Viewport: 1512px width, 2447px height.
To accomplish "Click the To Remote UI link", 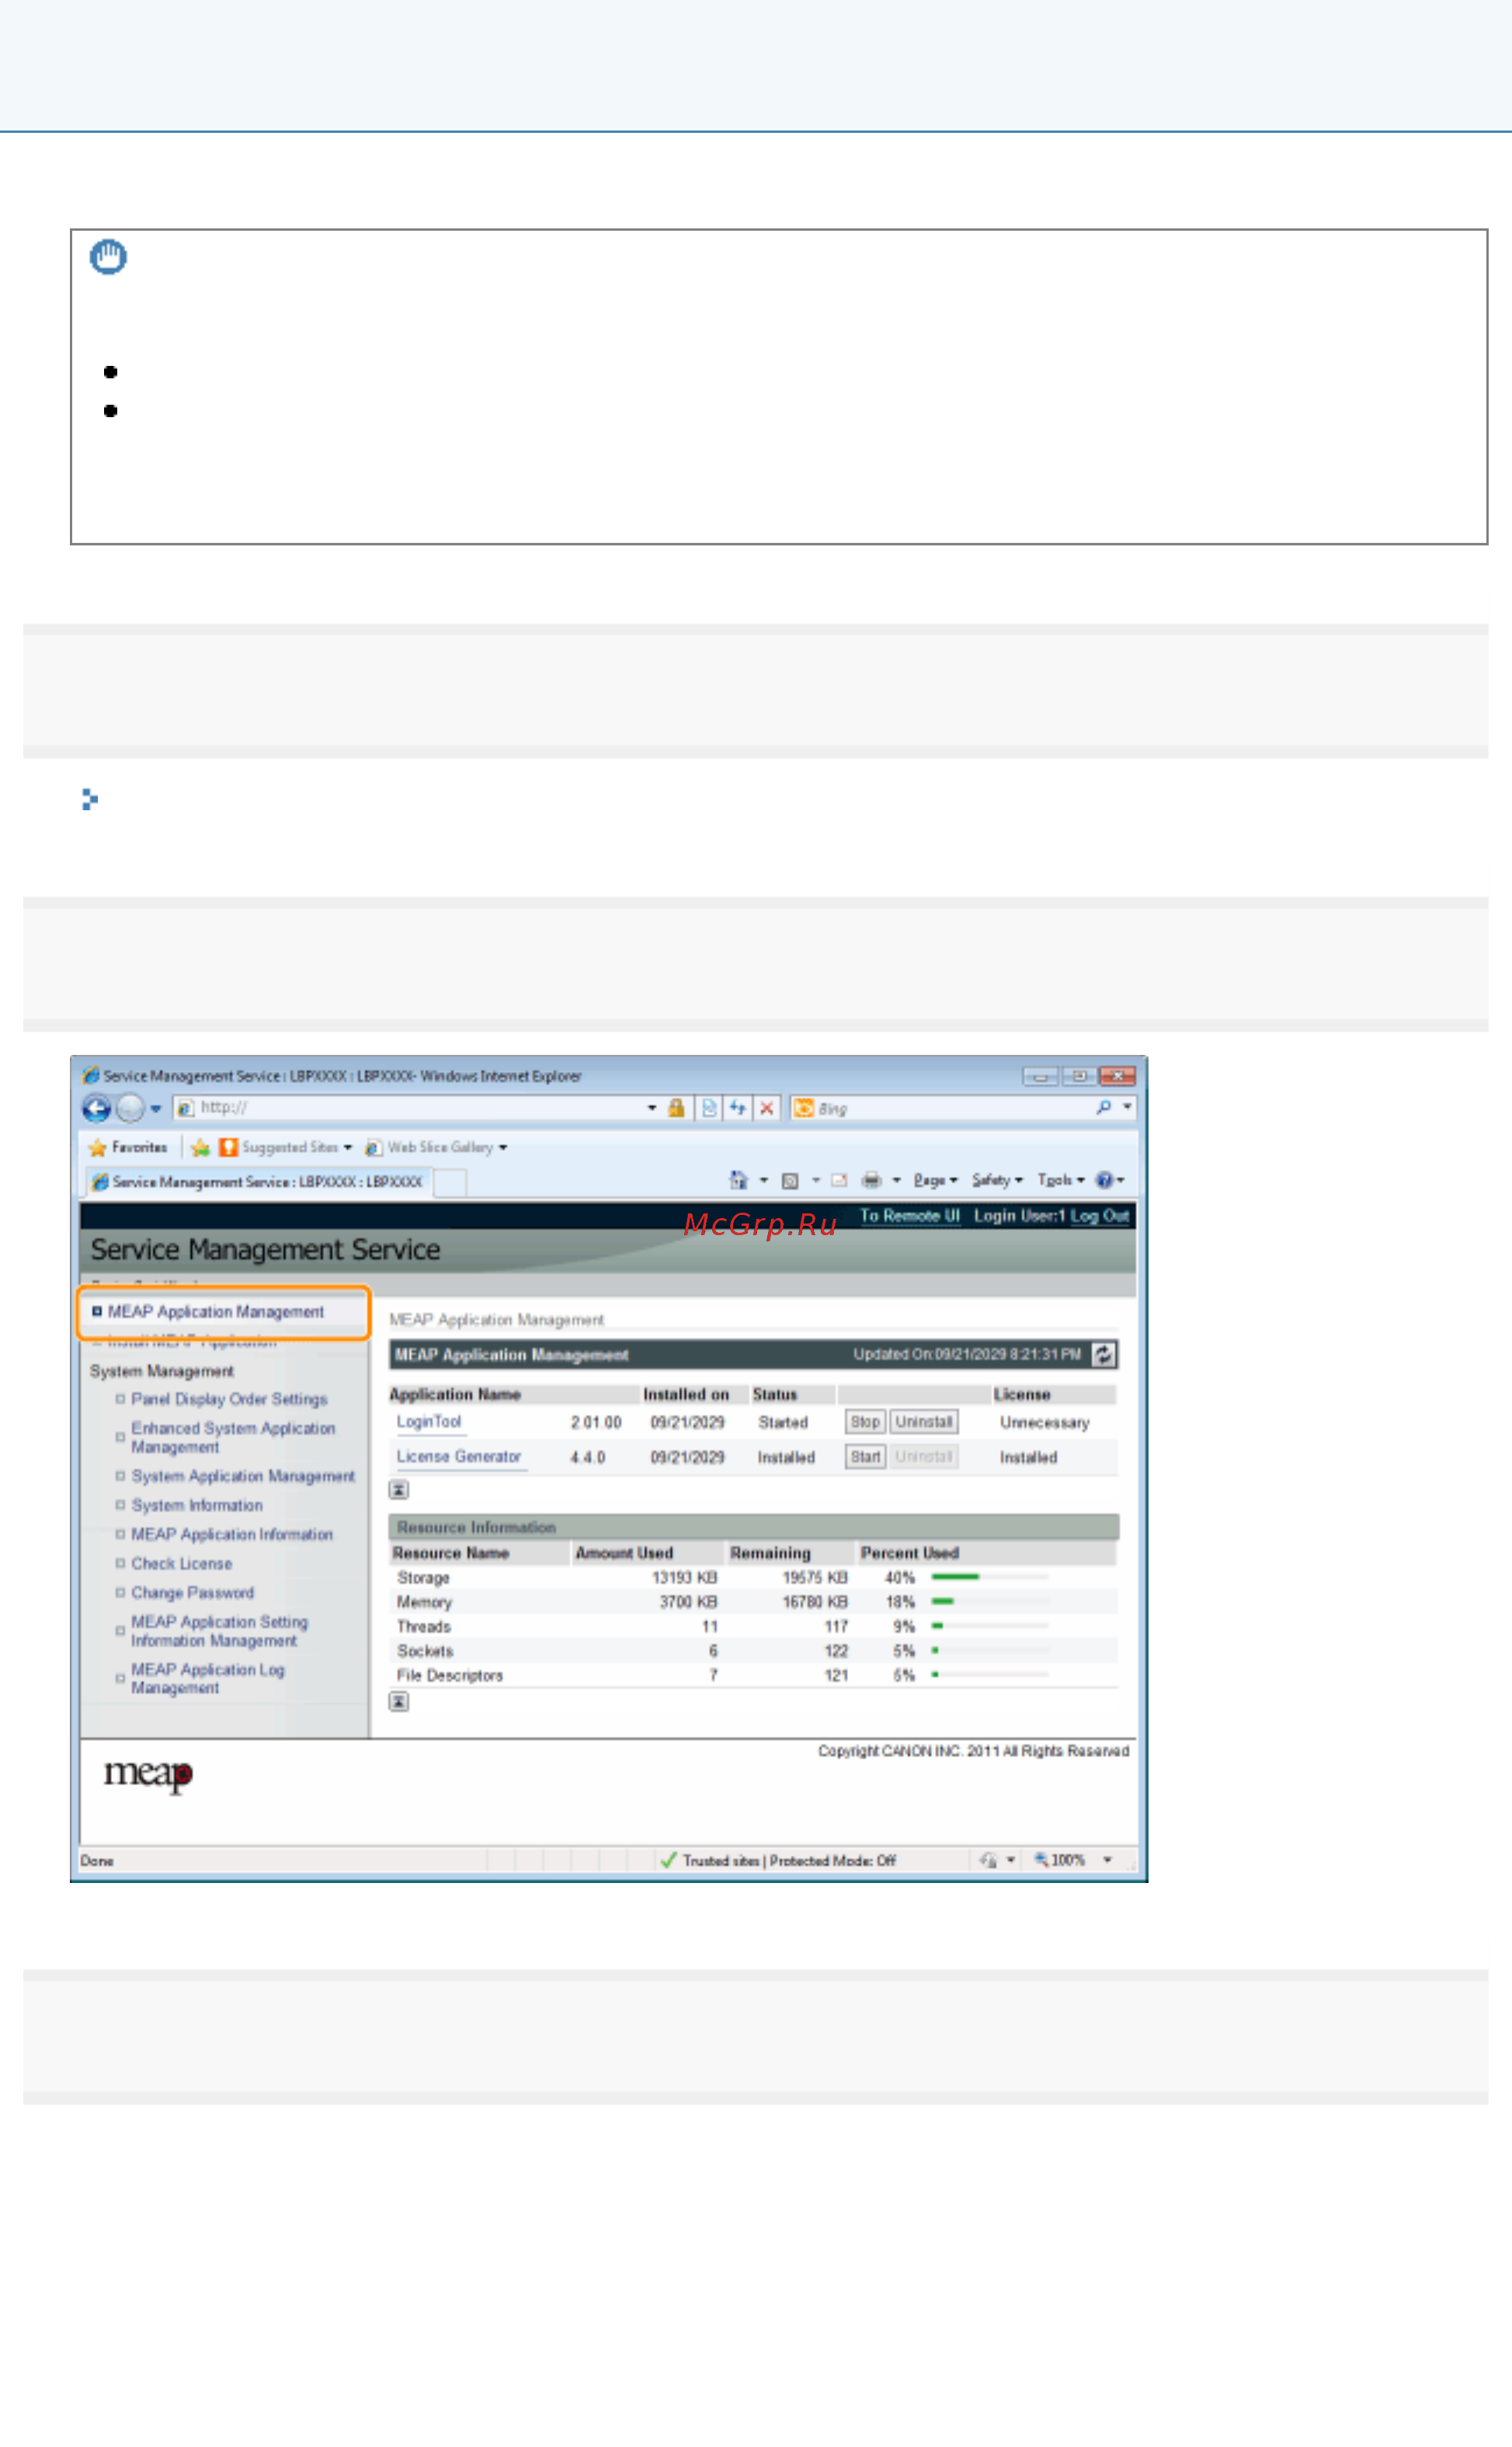I will point(909,1216).
